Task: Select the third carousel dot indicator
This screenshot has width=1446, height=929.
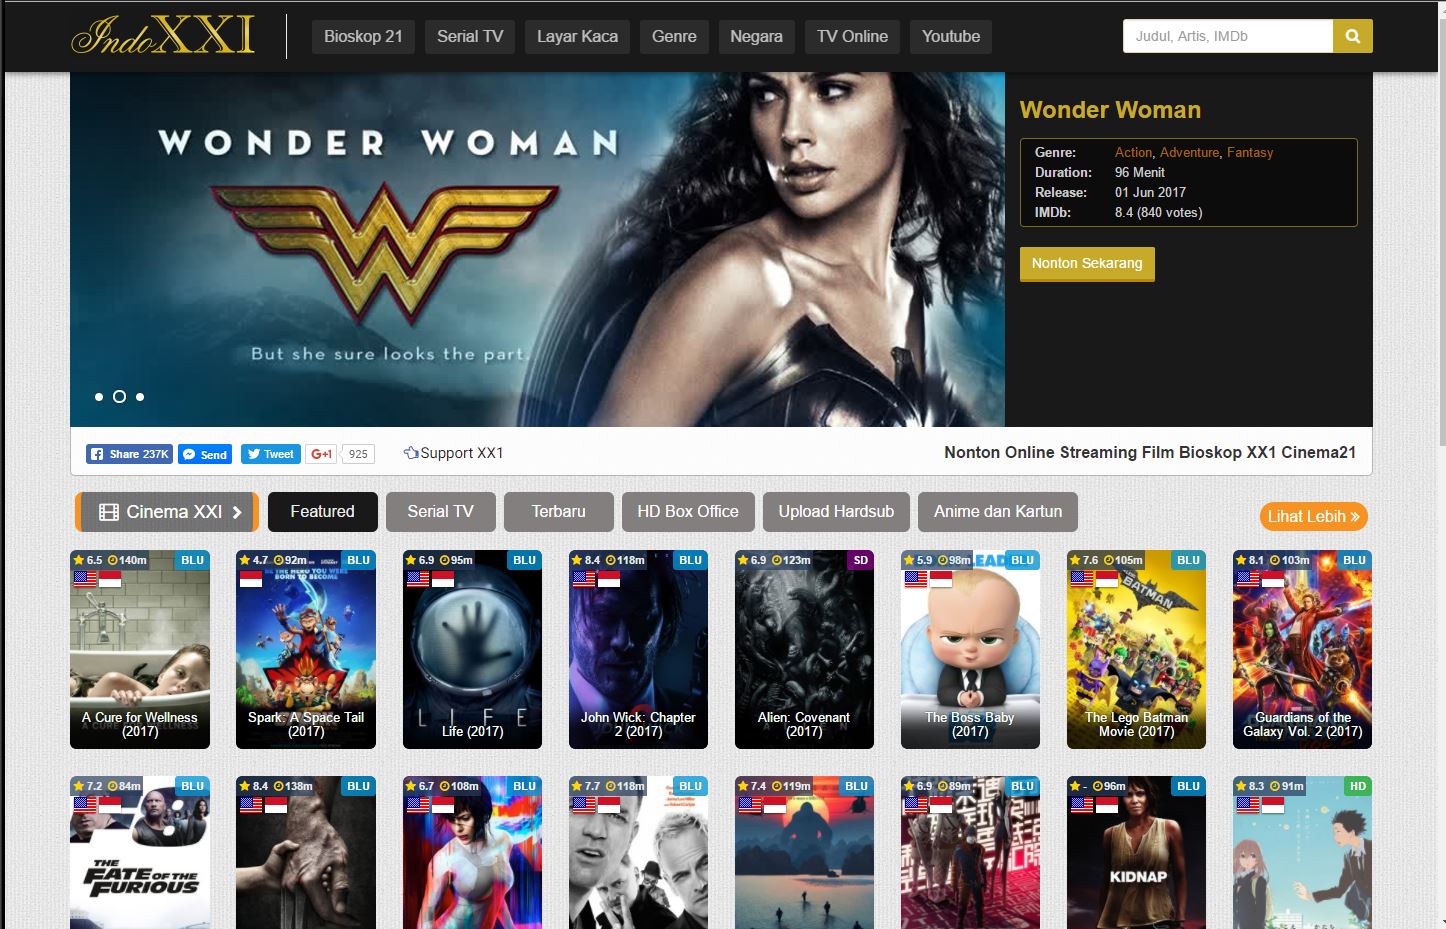Action: (140, 397)
